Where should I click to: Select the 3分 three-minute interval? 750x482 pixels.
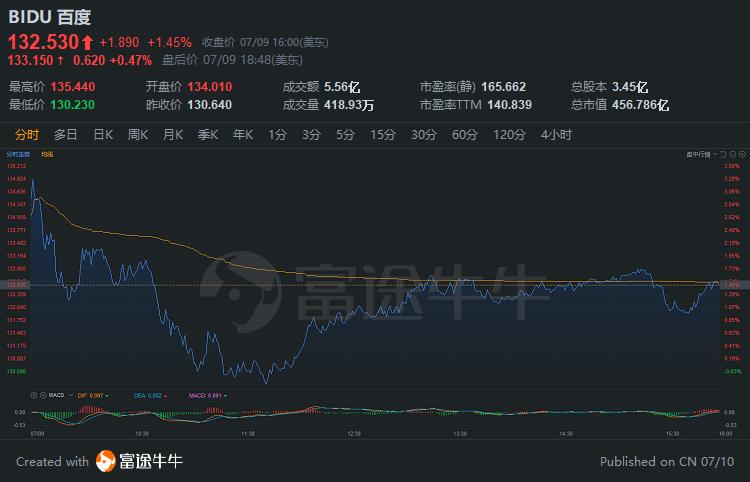coord(311,135)
